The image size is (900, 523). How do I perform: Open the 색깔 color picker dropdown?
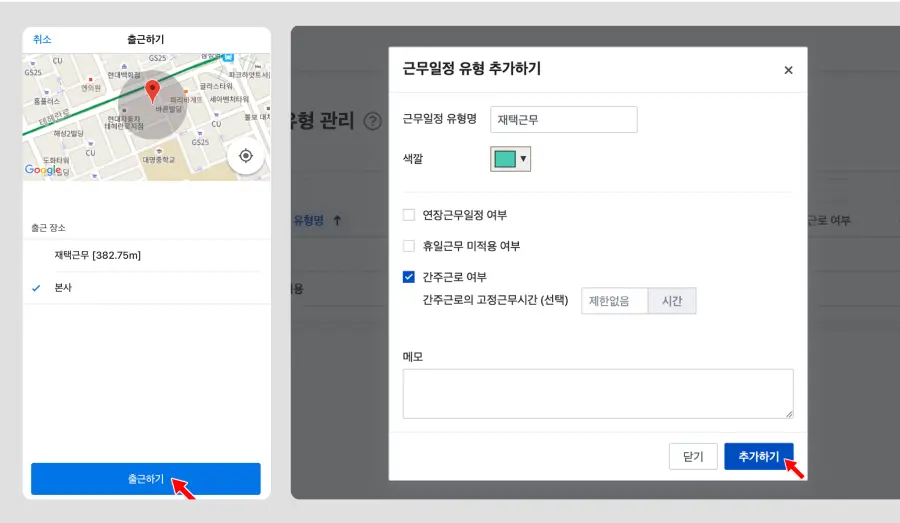click(510, 159)
